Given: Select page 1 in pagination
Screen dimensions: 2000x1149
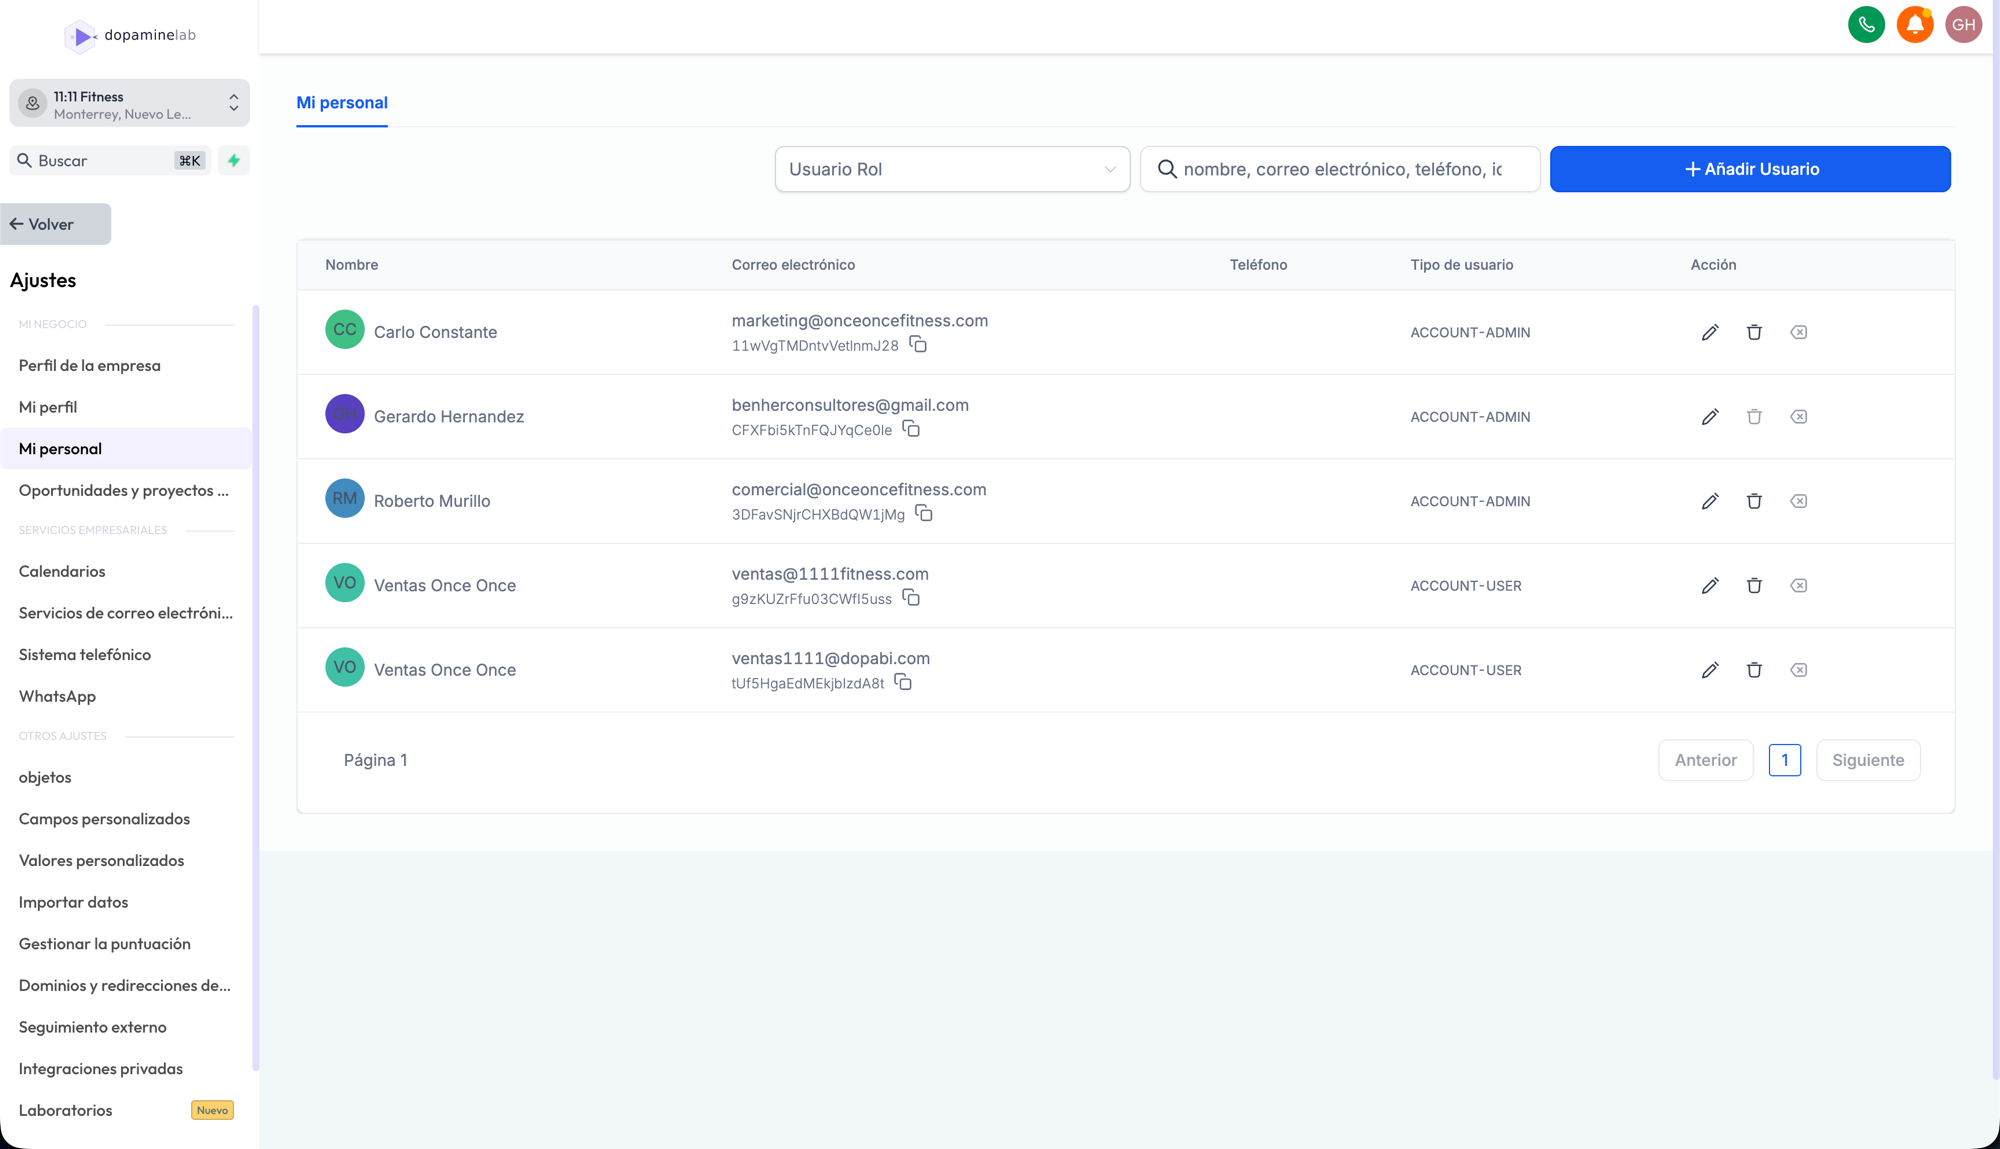Looking at the screenshot, I should click(x=1784, y=760).
